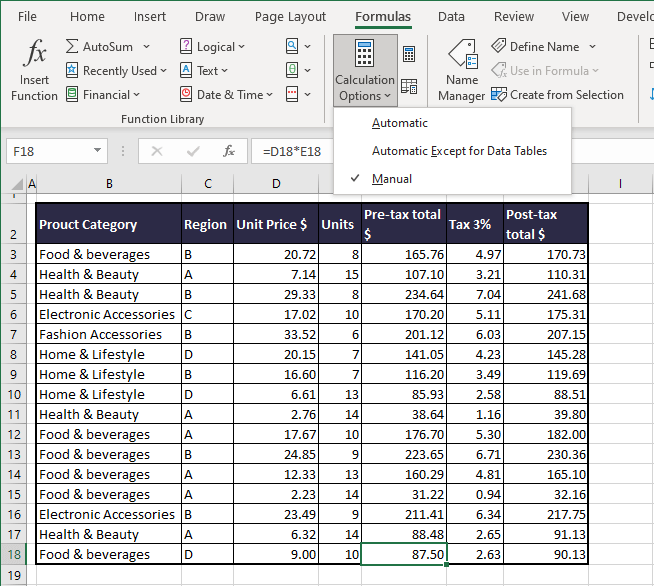Open the Data tab

click(x=451, y=16)
